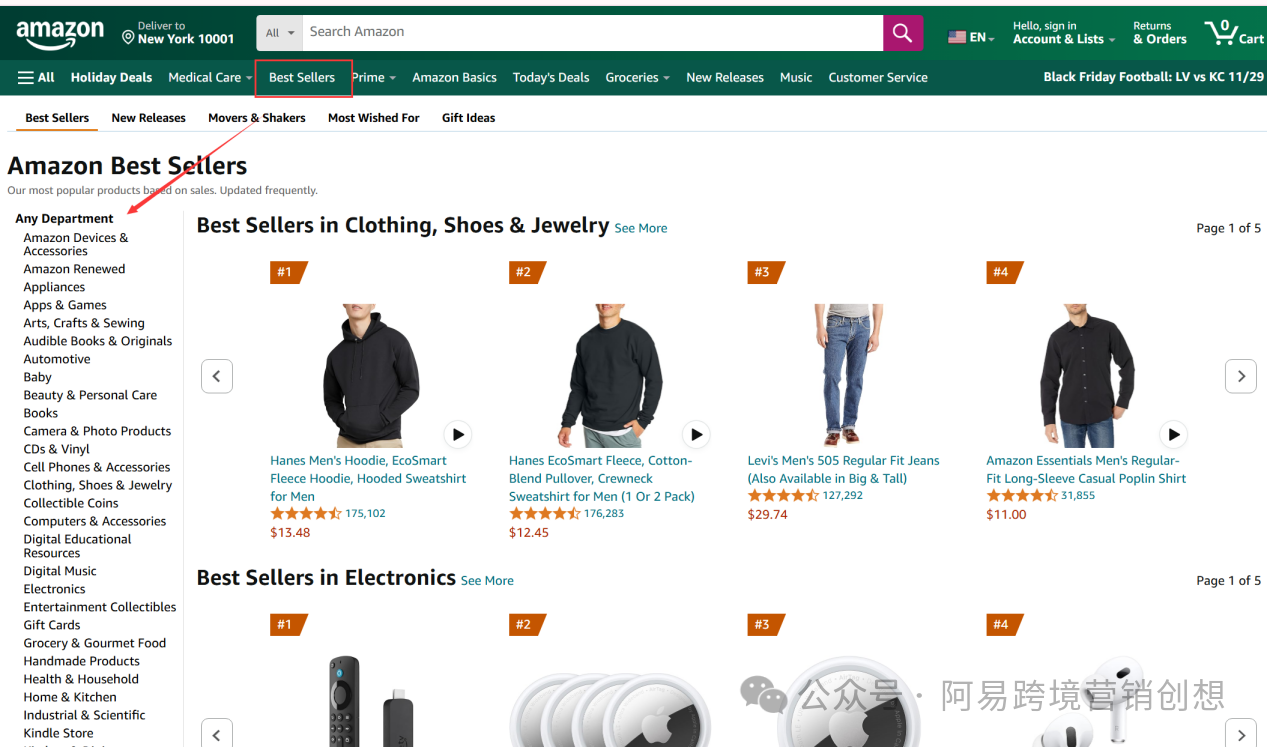Viewport: 1267px width, 747px height.
Task: Click the Amazon logo
Action: (x=60, y=34)
